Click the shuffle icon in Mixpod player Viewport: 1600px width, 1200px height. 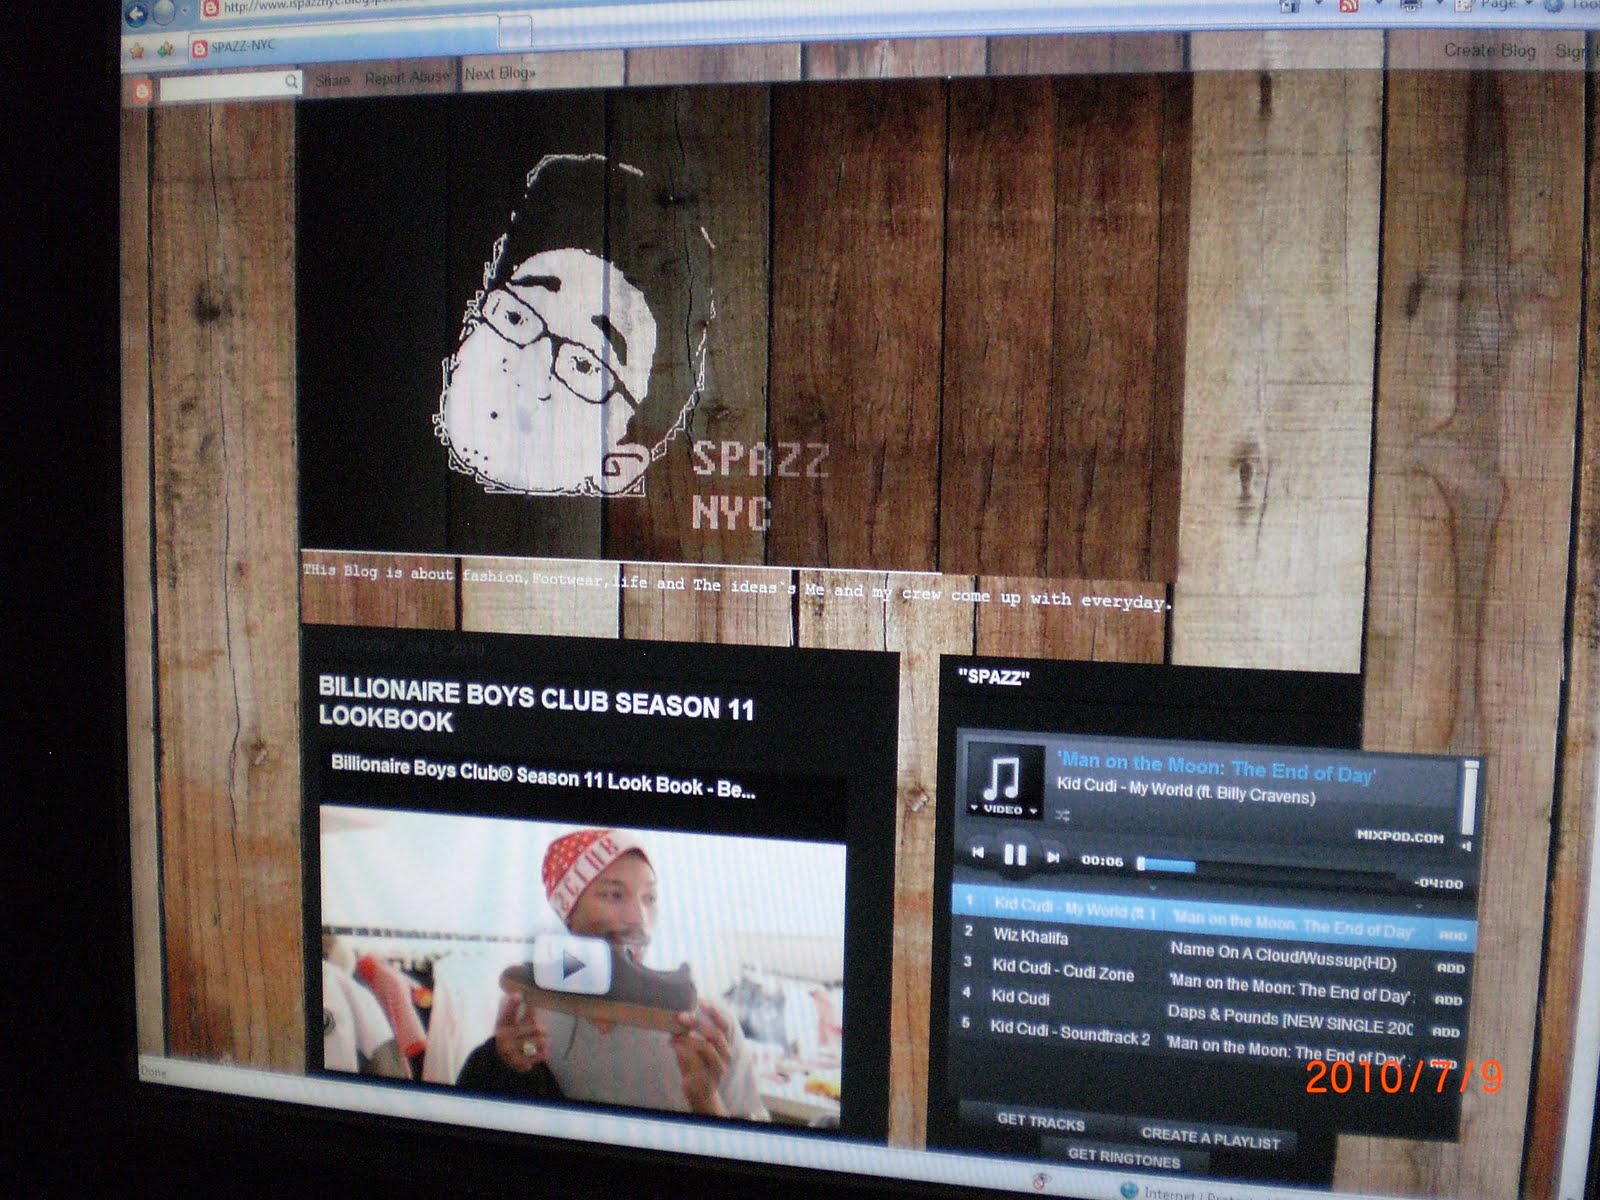1062,816
